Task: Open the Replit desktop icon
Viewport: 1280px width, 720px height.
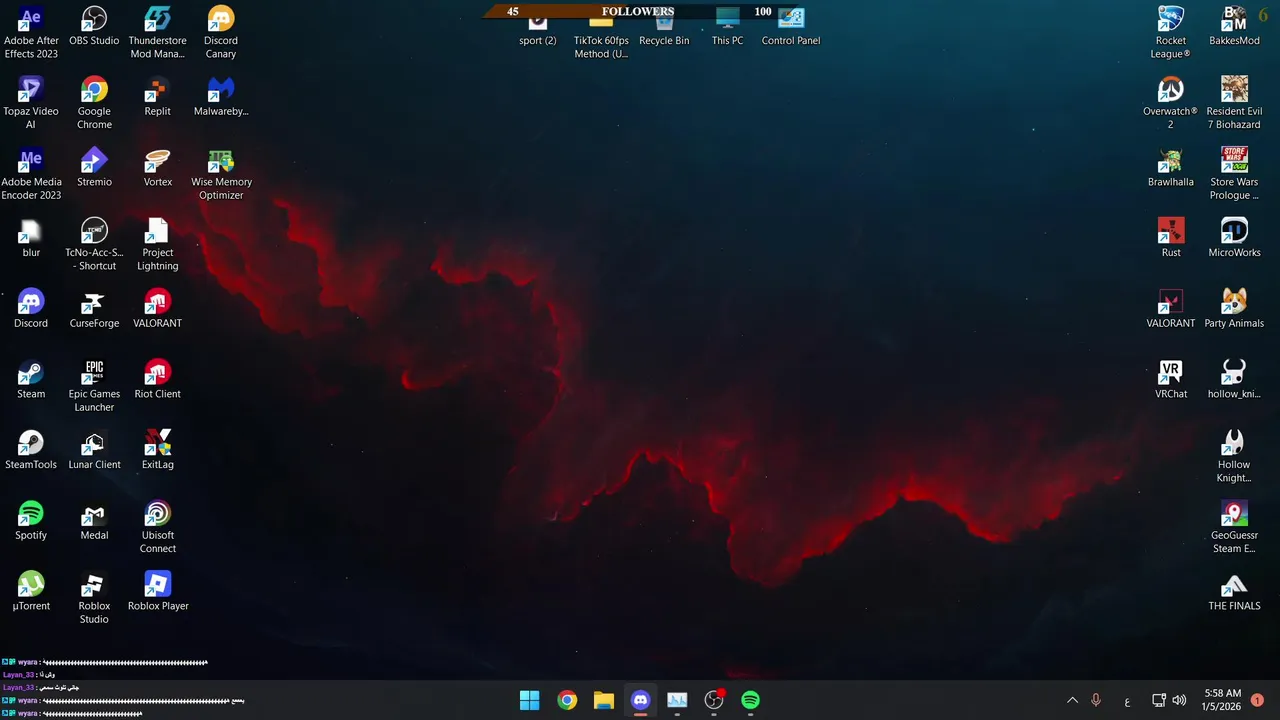Action: point(158,97)
